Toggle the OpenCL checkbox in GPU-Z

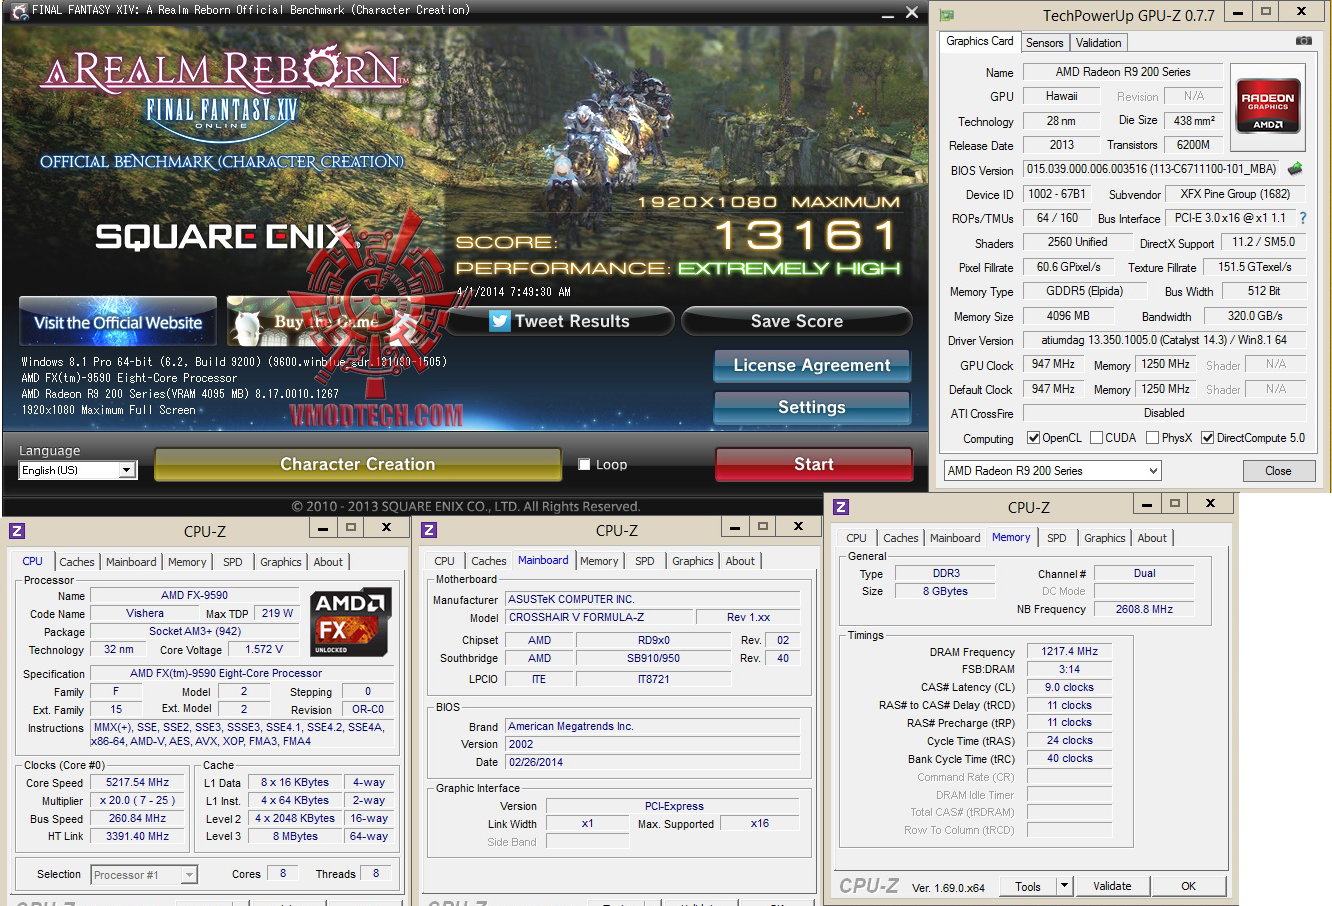[x=1034, y=438]
